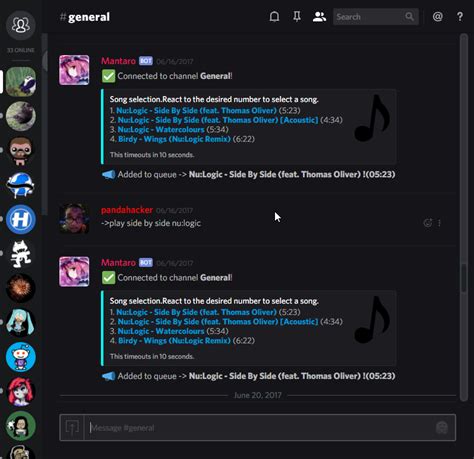This screenshot has height=459, width=474.
Task: Select the fireworks server icon
Action: click(x=21, y=288)
